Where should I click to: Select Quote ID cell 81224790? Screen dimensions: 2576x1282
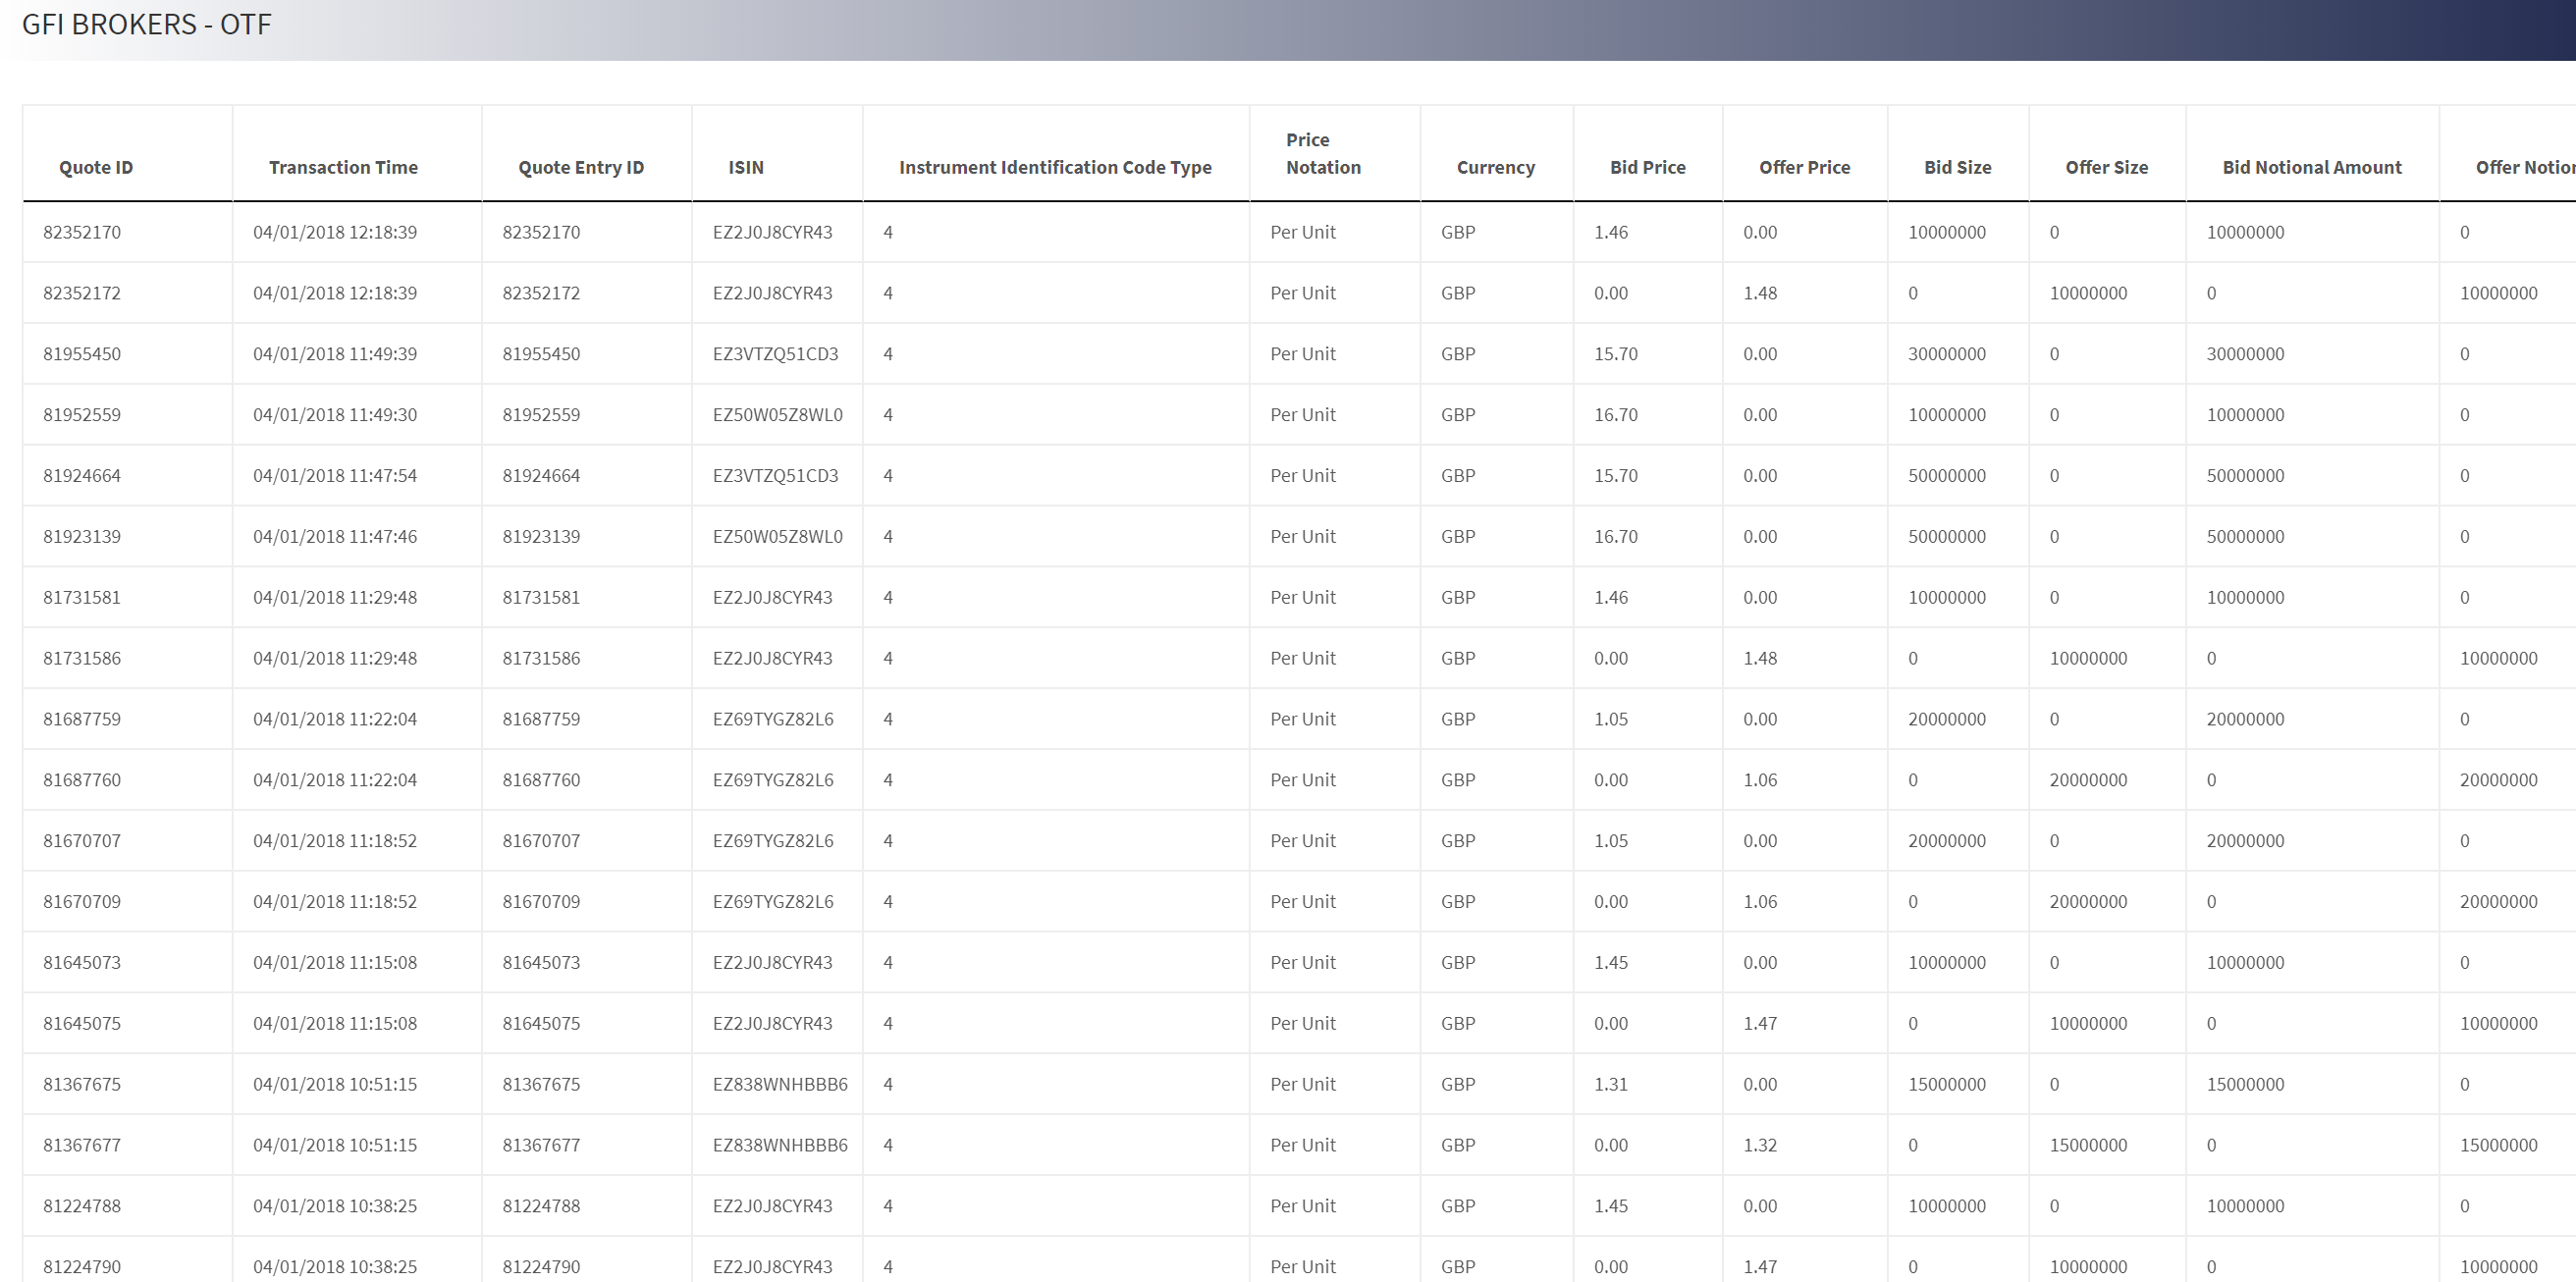pyautogui.click(x=82, y=1267)
